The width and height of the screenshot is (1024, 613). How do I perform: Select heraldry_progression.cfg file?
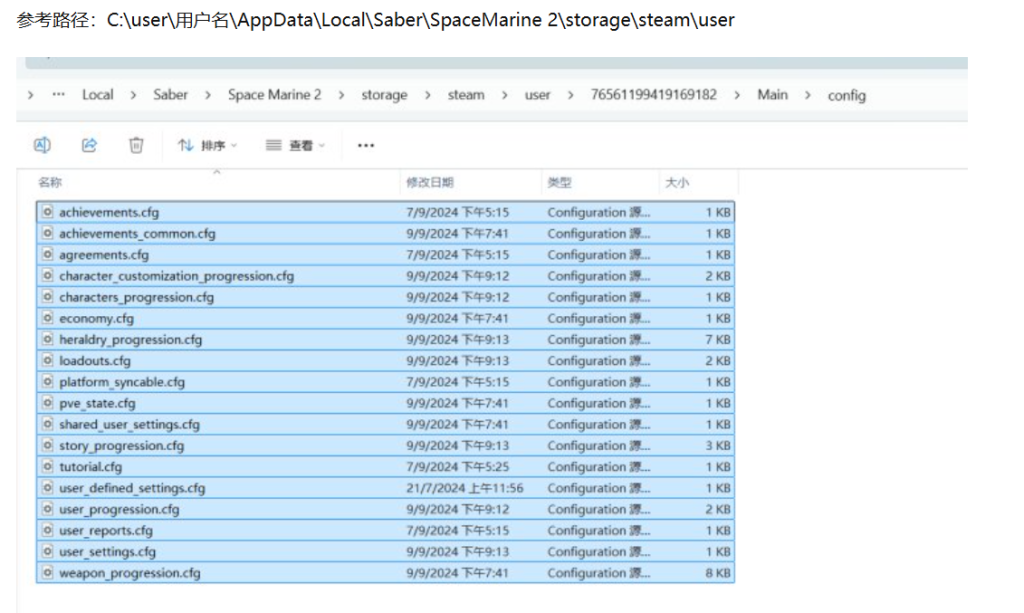[x=385, y=339]
